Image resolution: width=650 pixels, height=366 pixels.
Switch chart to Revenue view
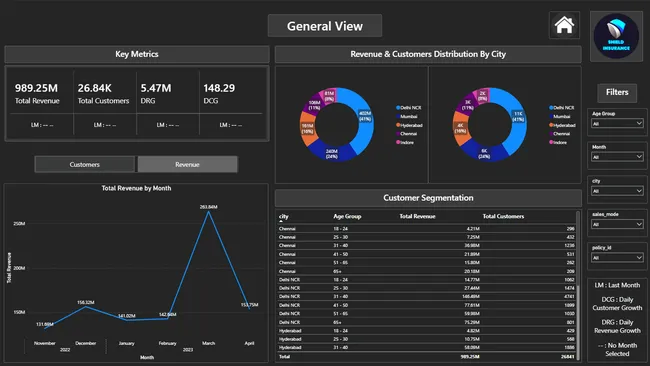187,165
